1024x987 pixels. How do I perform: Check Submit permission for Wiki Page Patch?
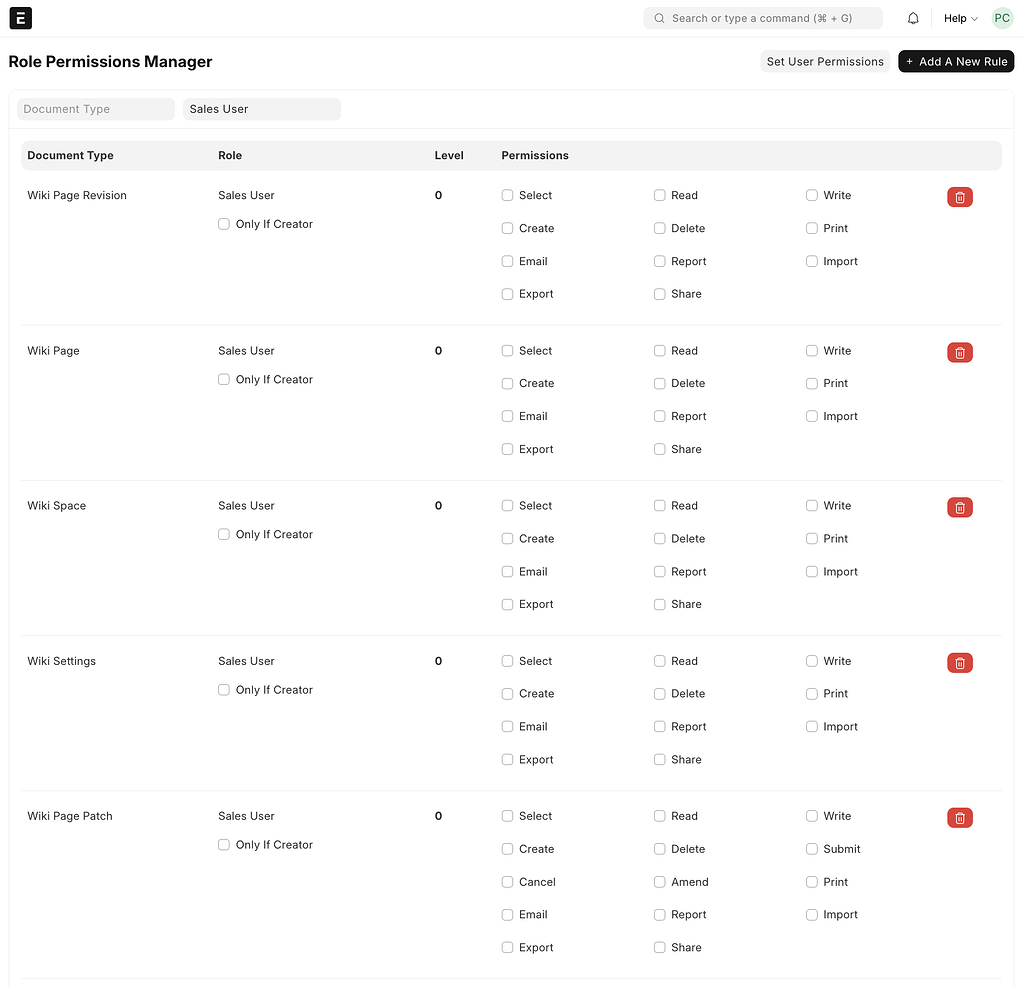coord(811,849)
